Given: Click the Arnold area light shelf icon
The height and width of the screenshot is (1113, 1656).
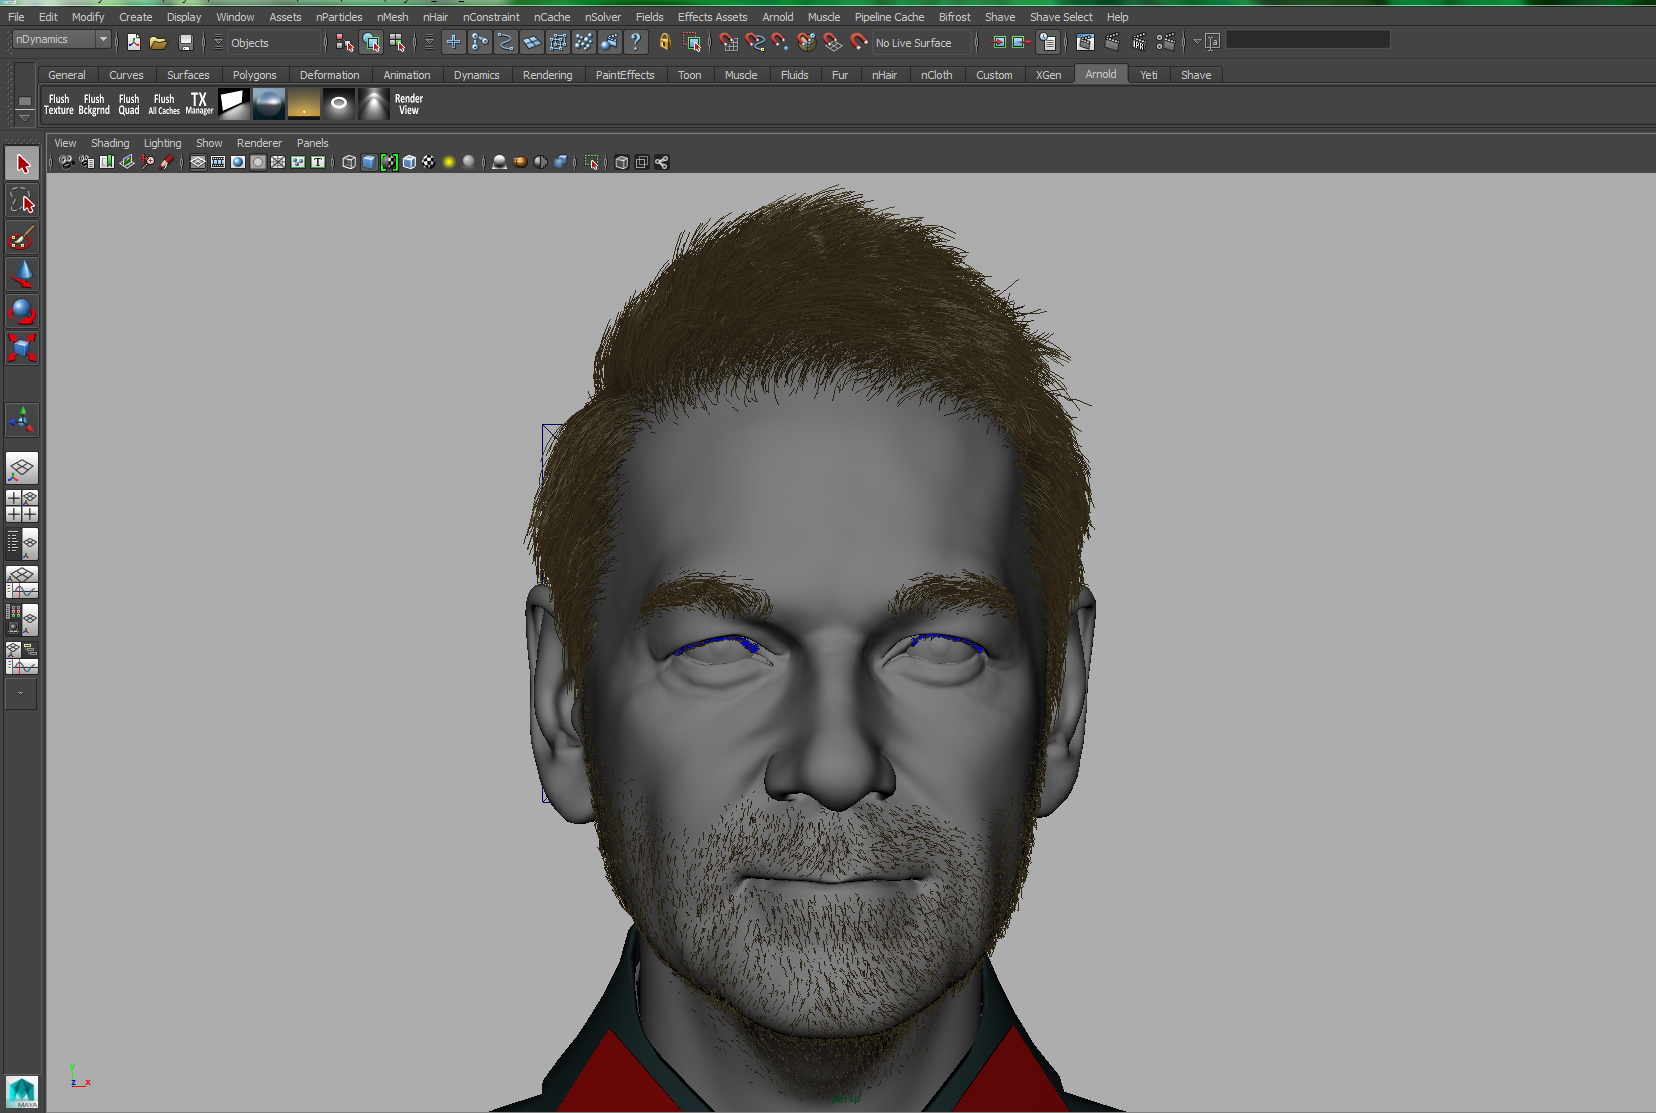Looking at the screenshot, I should pyautogui.click(x=234, y=104).
